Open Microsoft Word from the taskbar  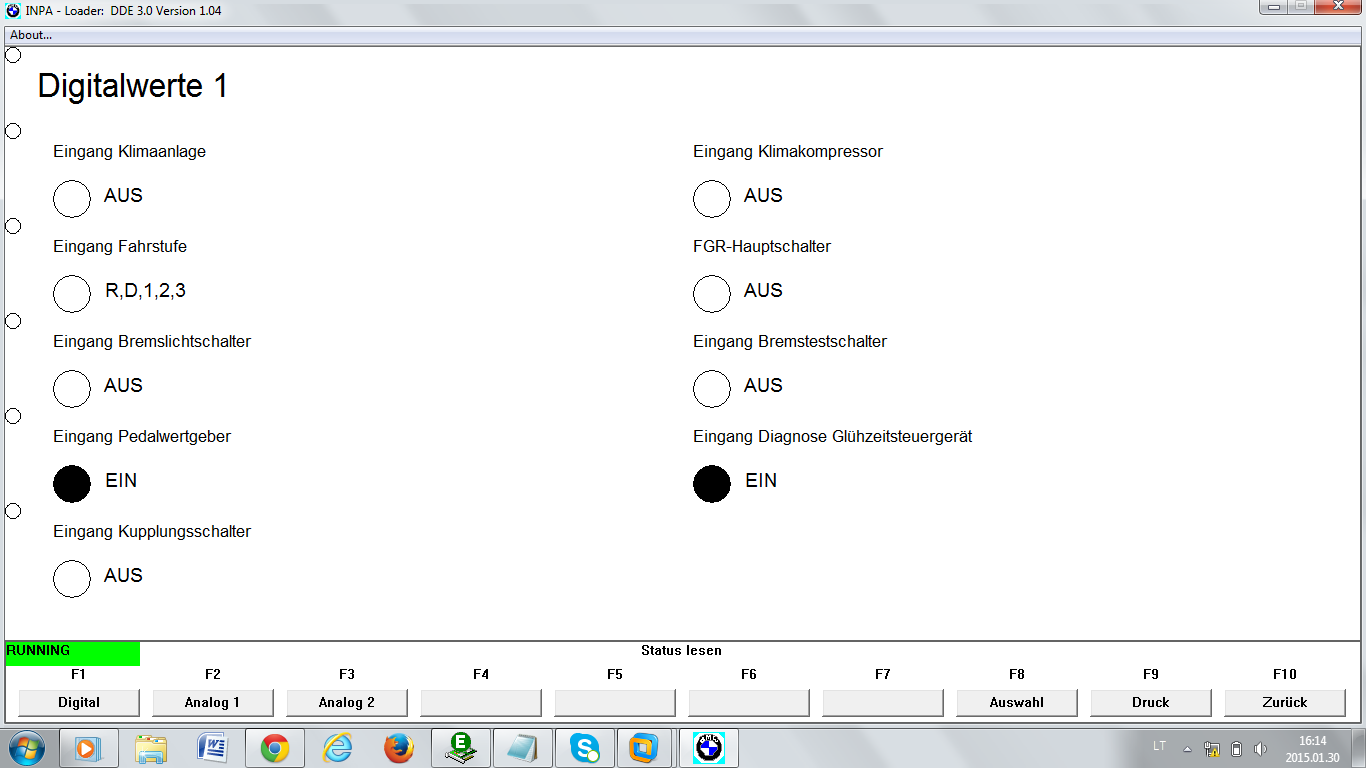point(213,748)
